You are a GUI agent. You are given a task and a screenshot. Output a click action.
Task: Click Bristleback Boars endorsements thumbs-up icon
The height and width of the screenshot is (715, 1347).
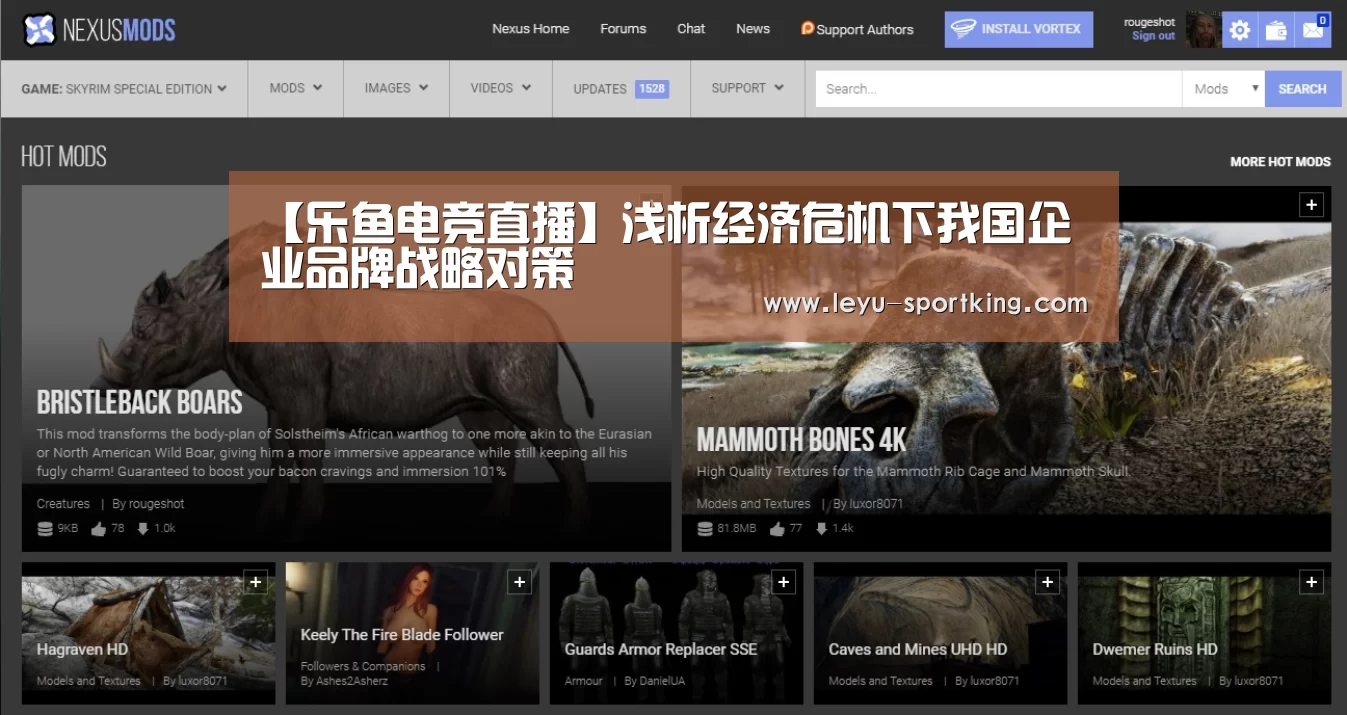(98, 529)
